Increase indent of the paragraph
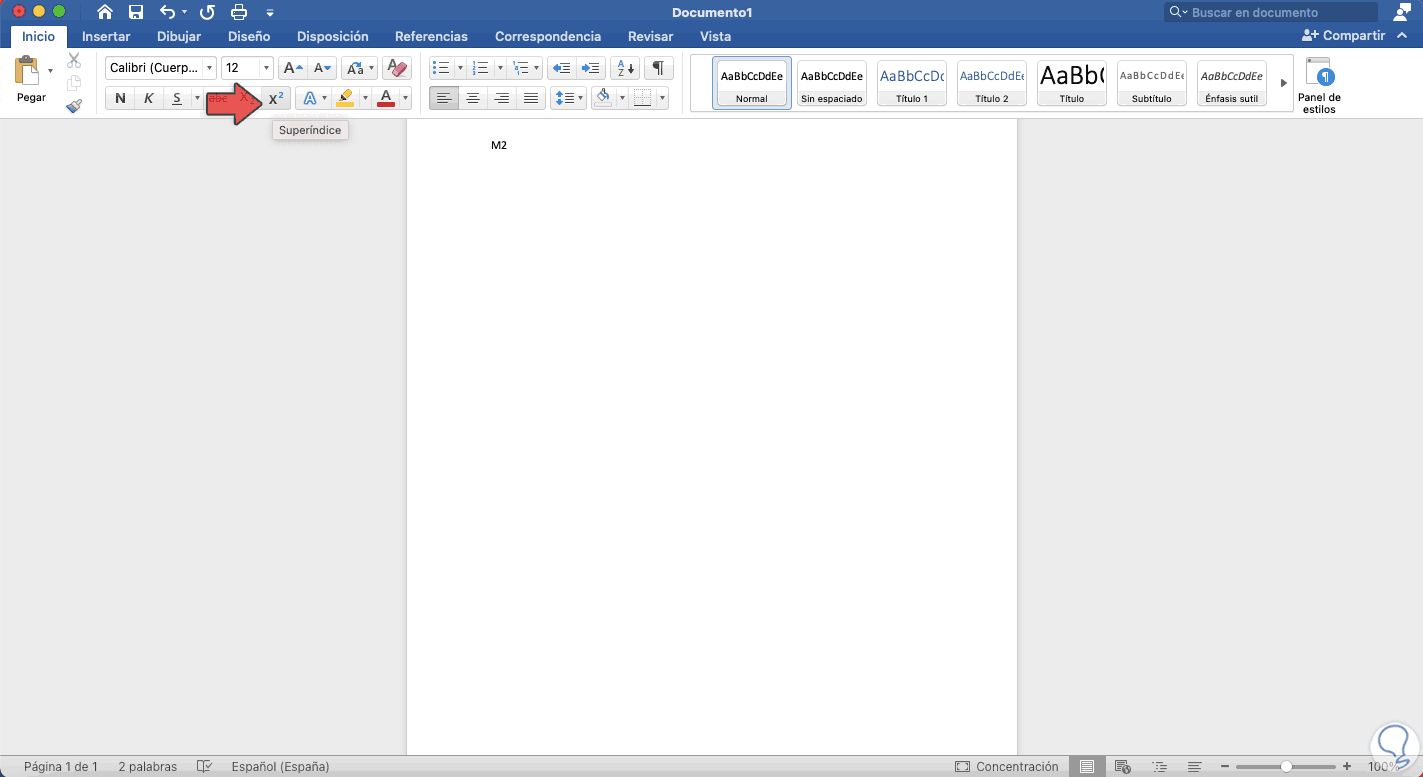This screenshot has width=1423, height=777. tap(592, 68)
